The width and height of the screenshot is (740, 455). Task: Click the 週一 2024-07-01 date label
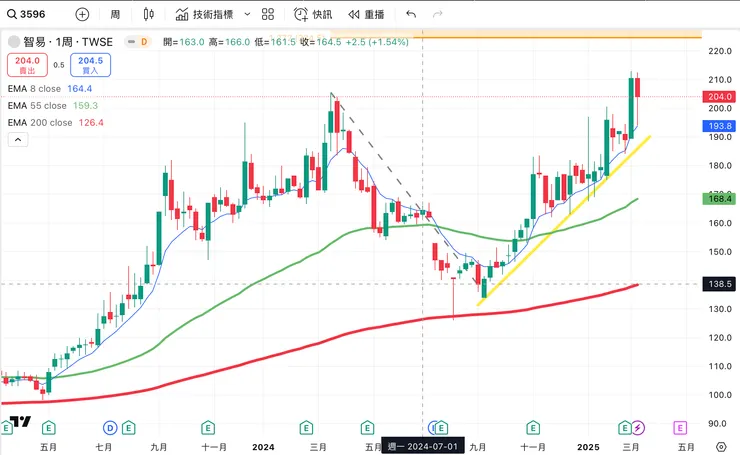point(423,447)
